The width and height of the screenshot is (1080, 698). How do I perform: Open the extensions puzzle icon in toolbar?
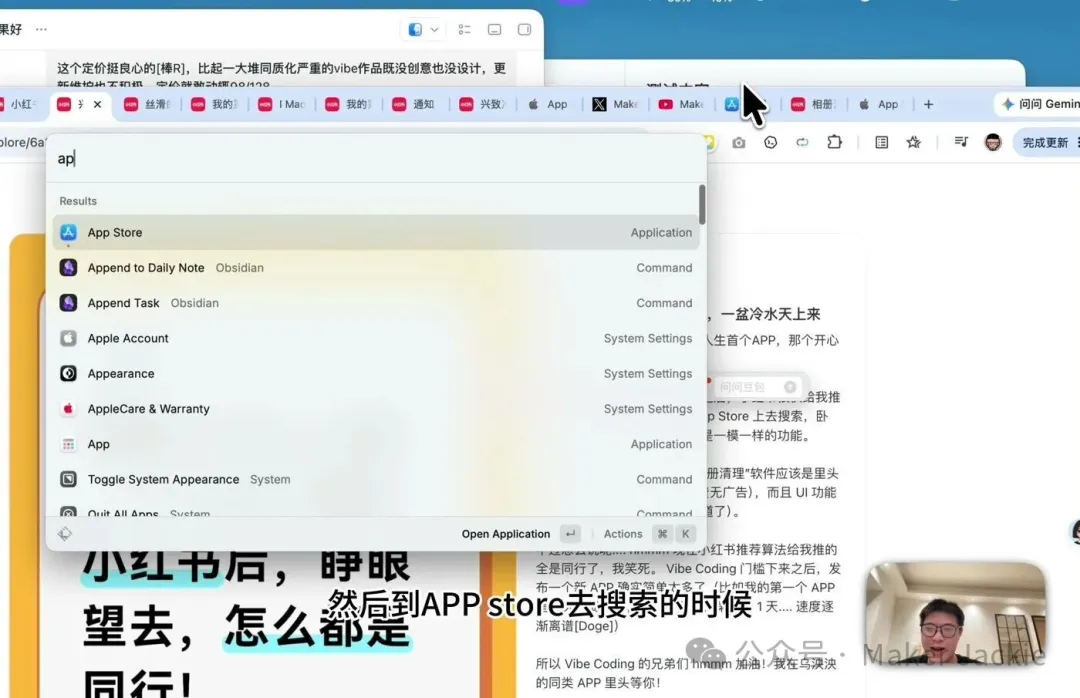point(834,142)
